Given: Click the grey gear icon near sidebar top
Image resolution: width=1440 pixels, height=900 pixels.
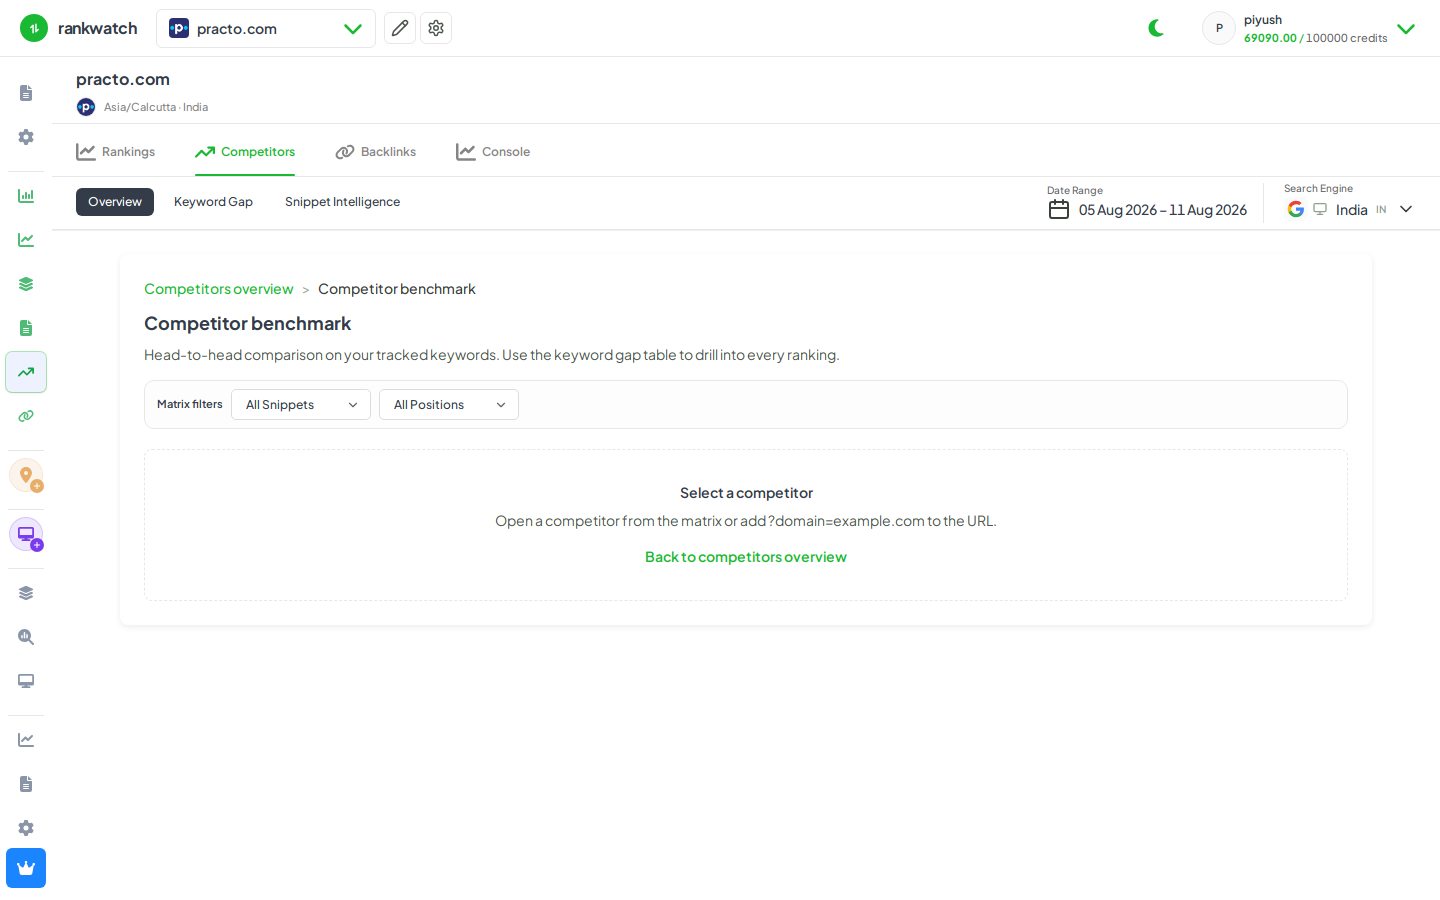Looking at the screenshot, I should point(26,137).
